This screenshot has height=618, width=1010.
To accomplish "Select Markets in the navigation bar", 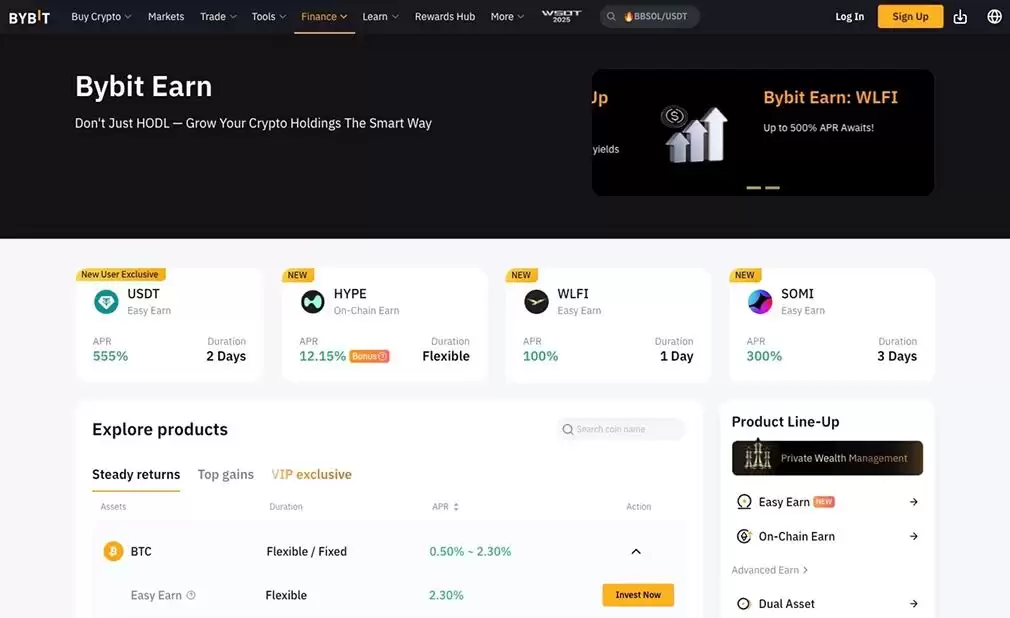I will [166, 16].
